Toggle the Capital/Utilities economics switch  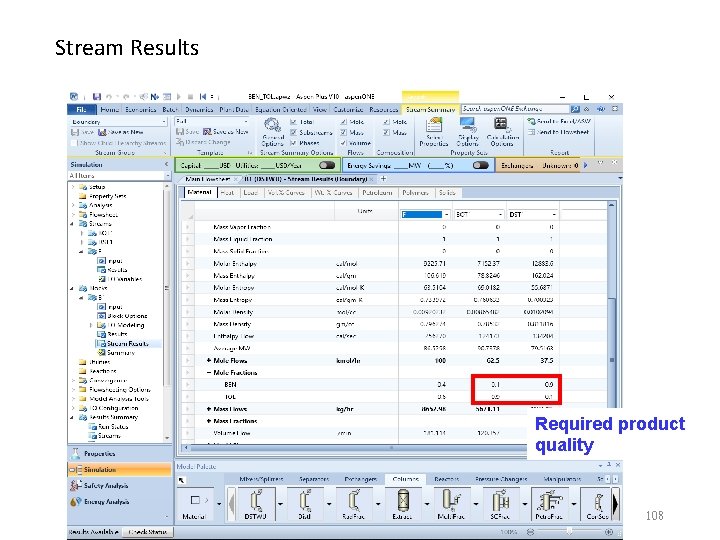tap(327, 165)
